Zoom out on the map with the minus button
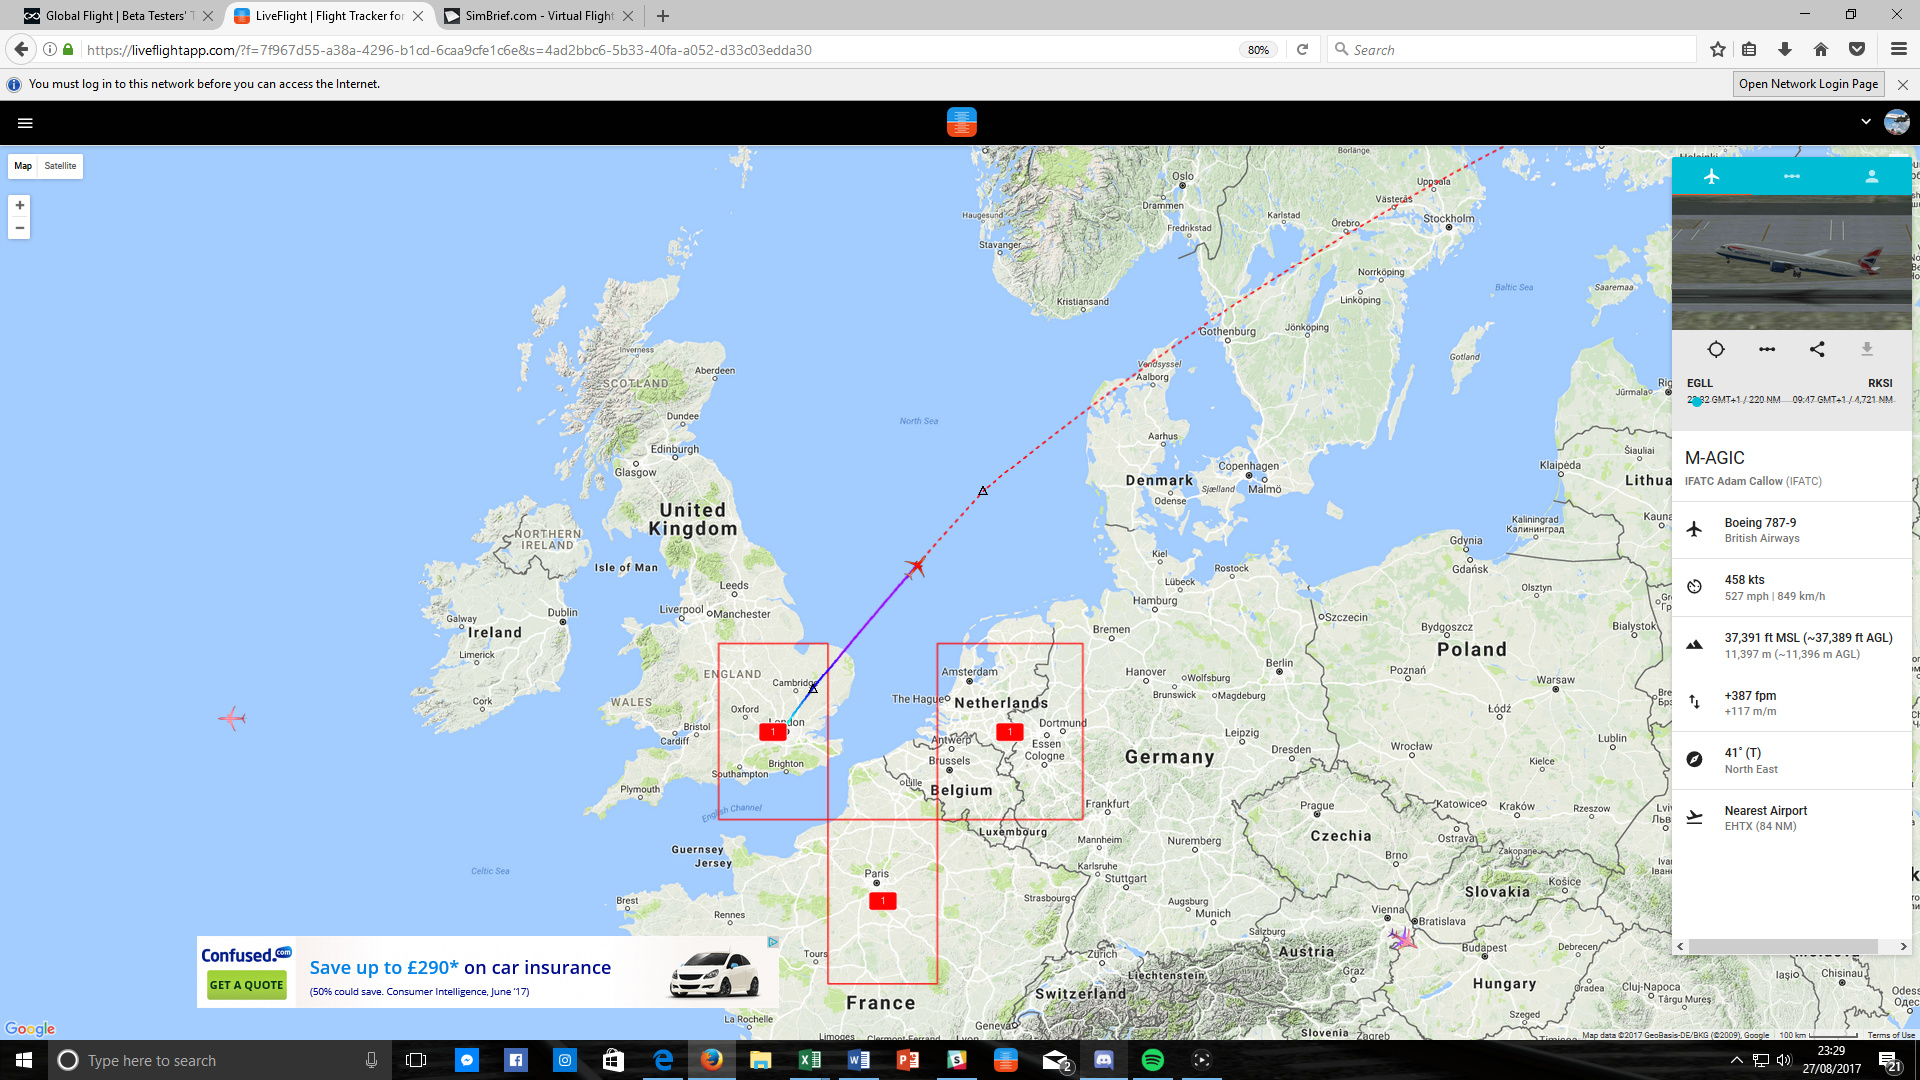This screenshot has width=1920, height=1080. point(19,228)
